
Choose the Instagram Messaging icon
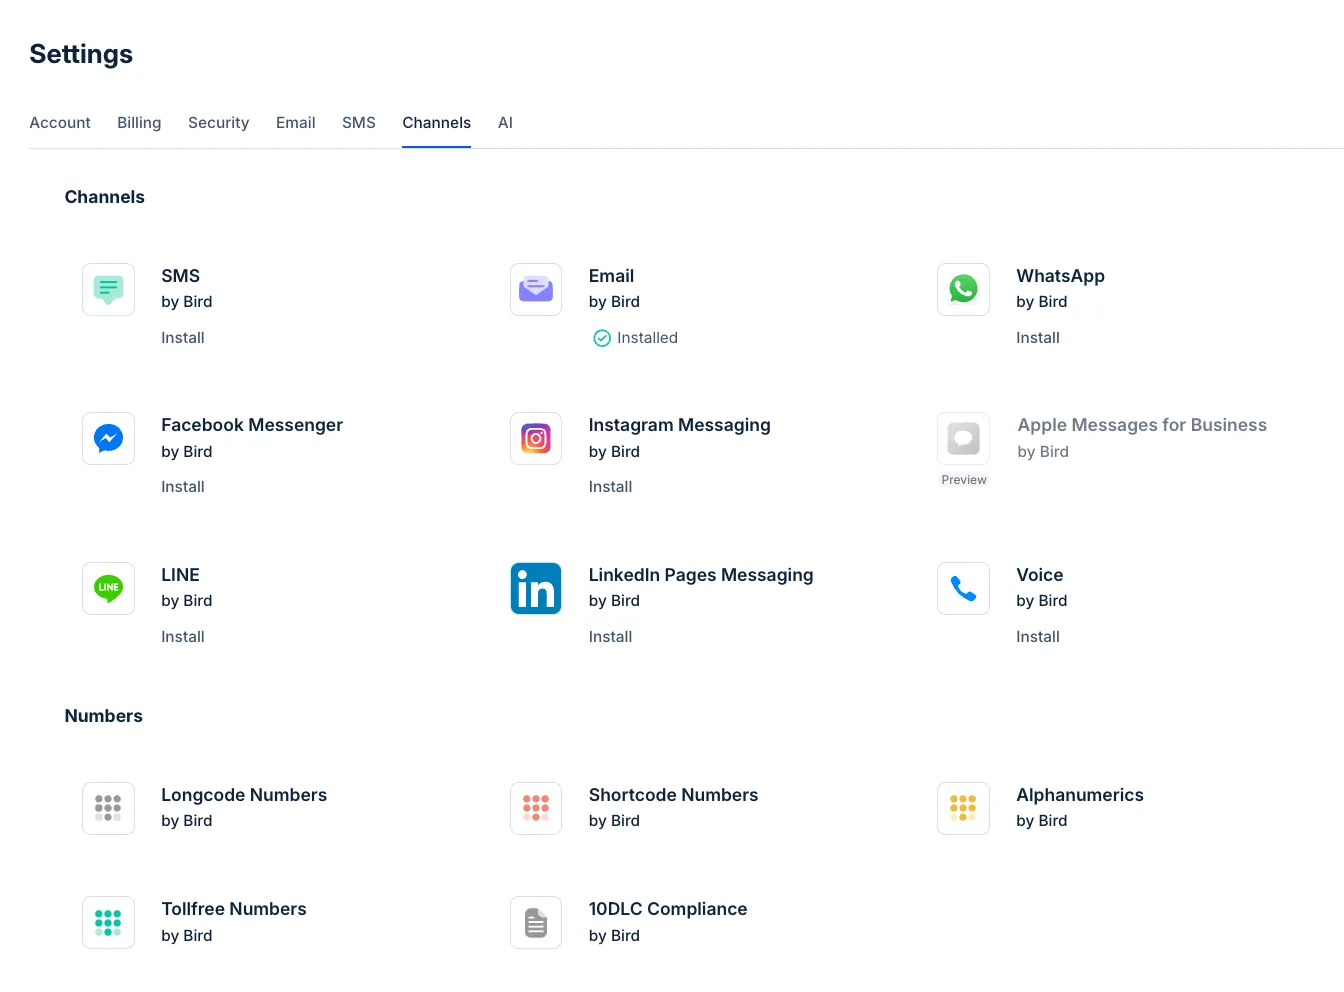coord(536,438)
